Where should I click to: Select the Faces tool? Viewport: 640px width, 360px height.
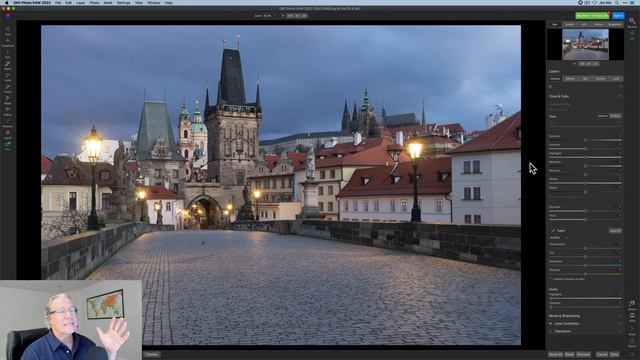point(7,88)
